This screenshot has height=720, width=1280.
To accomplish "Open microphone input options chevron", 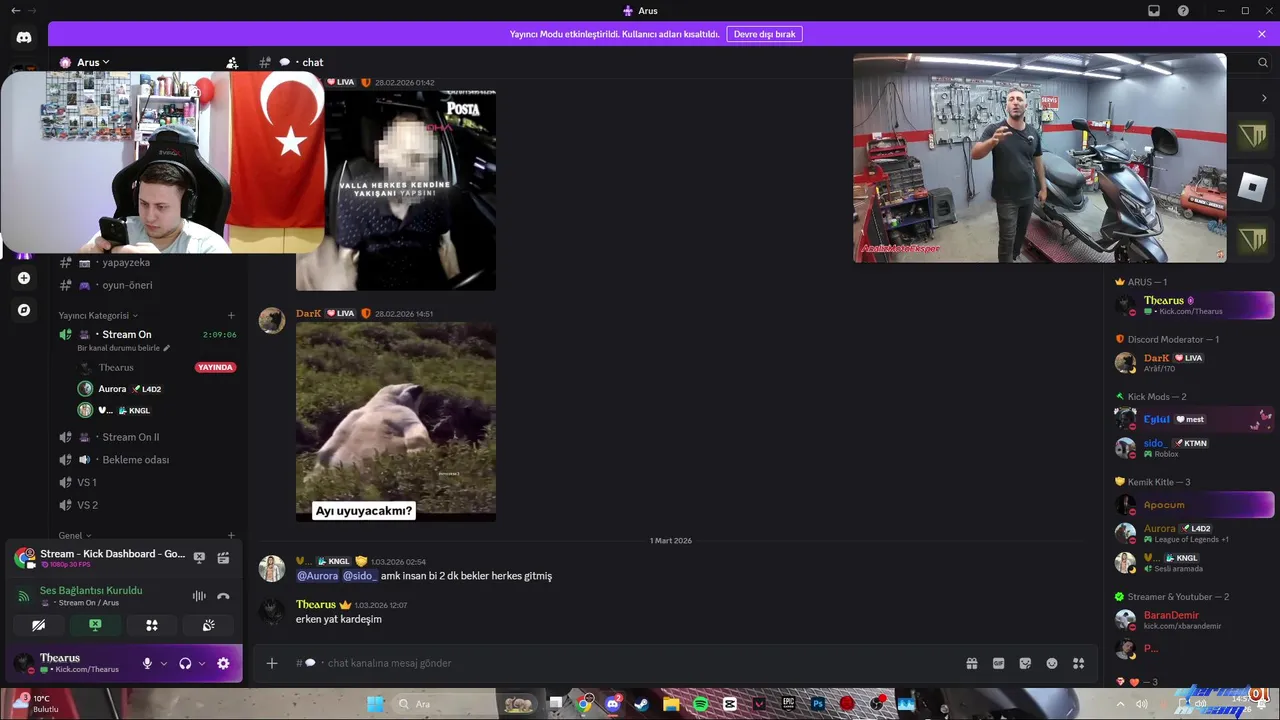I will coord(163,663).
